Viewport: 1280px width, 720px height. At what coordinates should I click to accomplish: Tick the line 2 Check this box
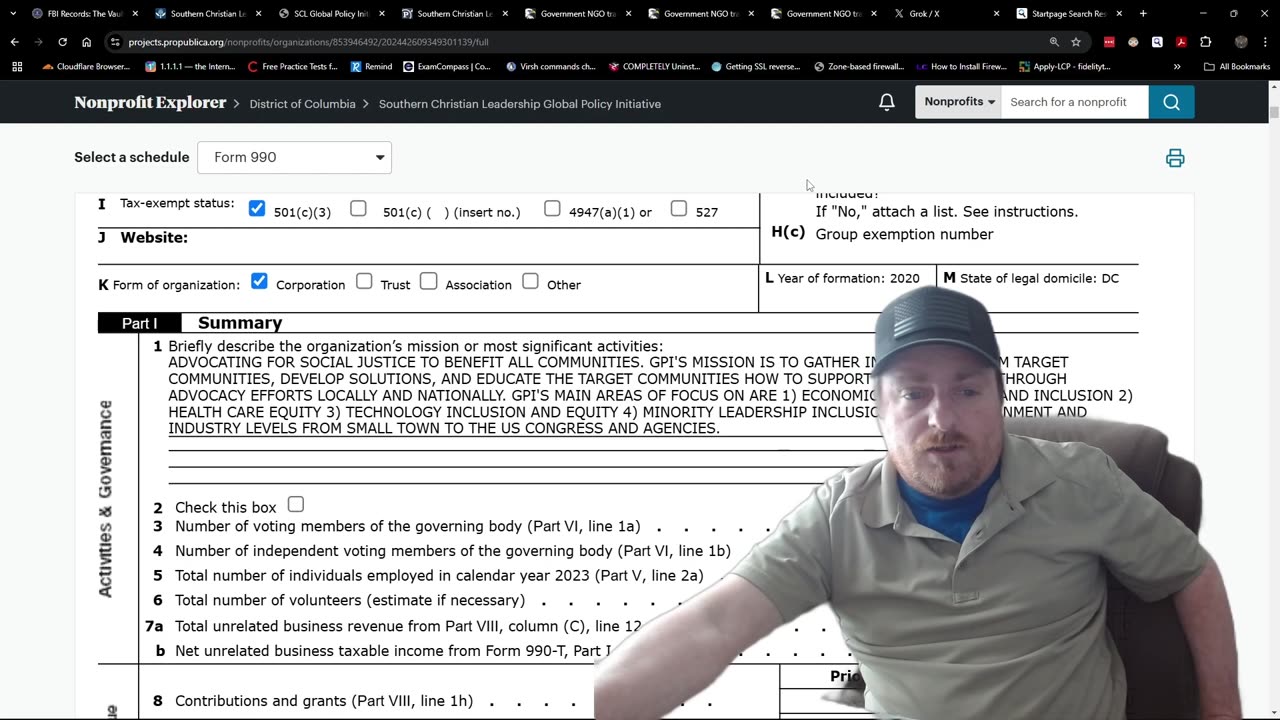pos(296,505)
